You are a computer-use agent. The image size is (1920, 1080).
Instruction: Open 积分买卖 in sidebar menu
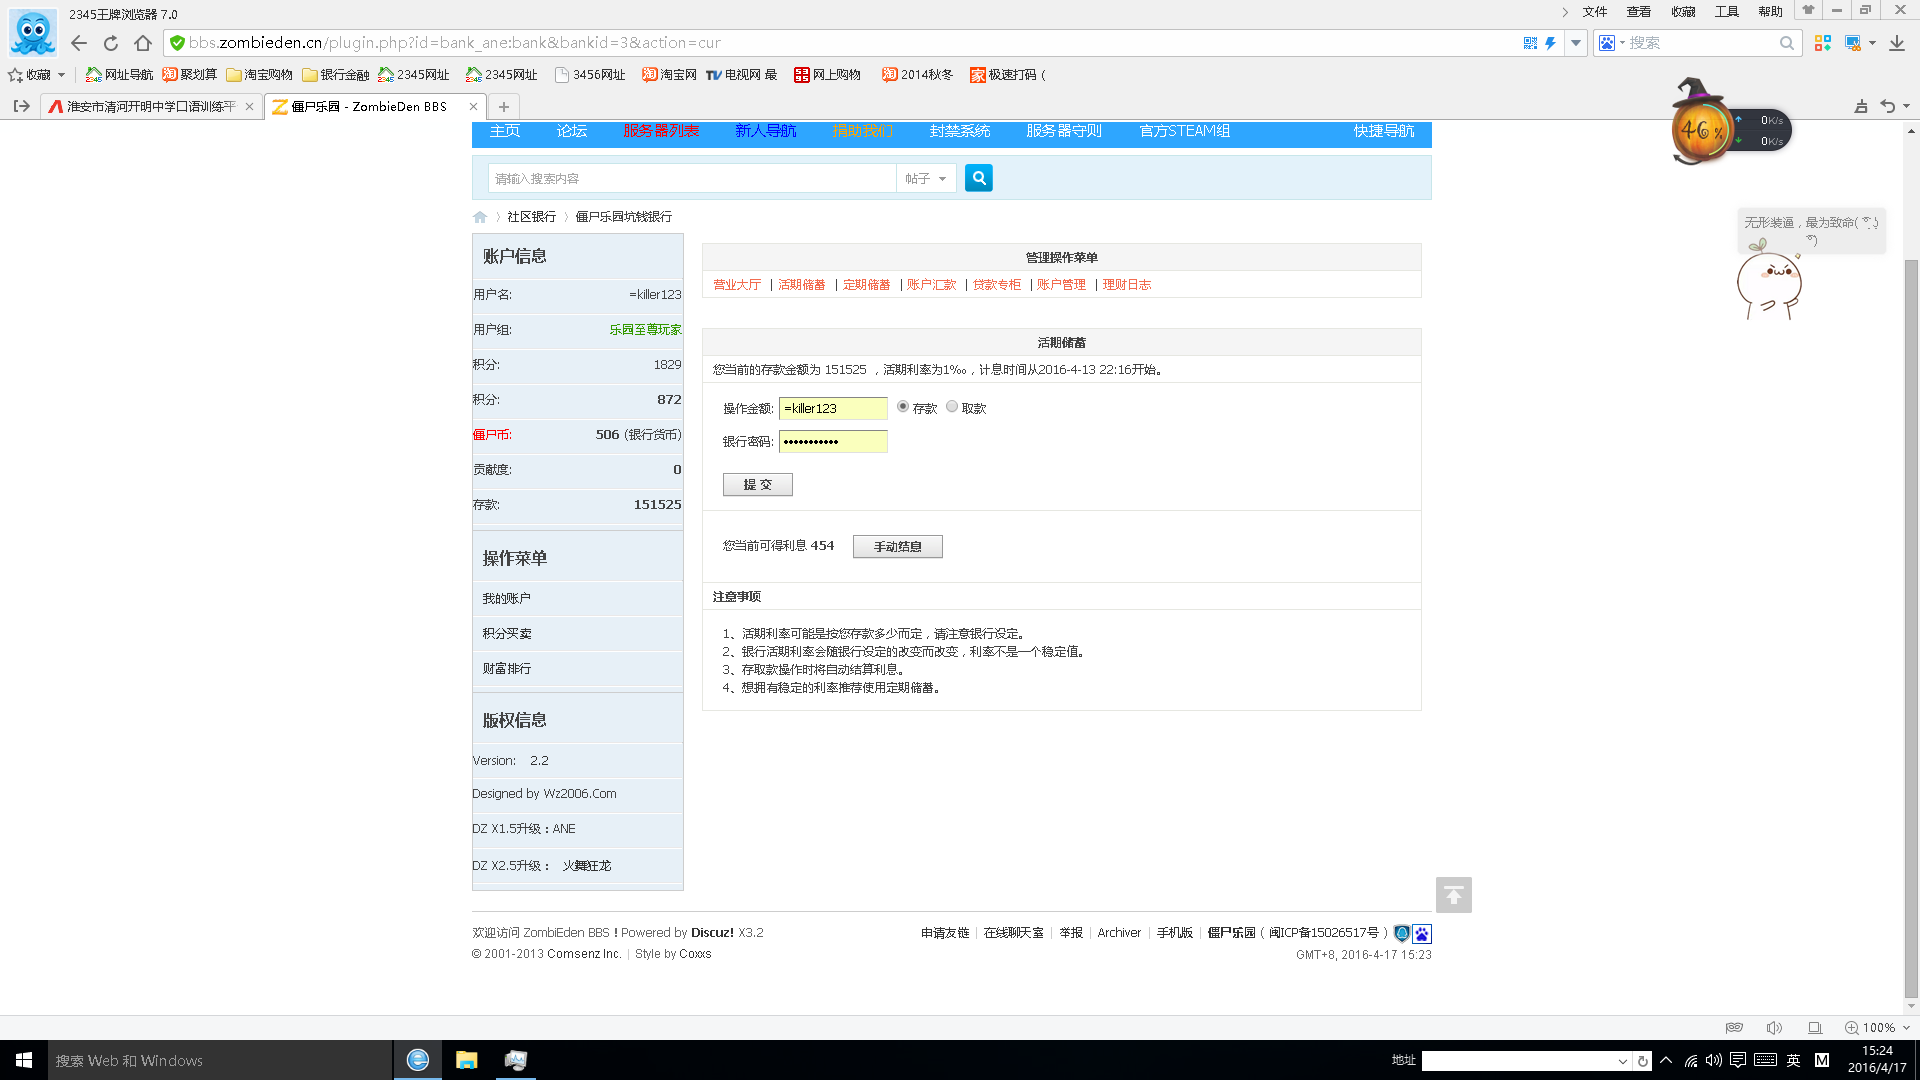coord(507,633)
